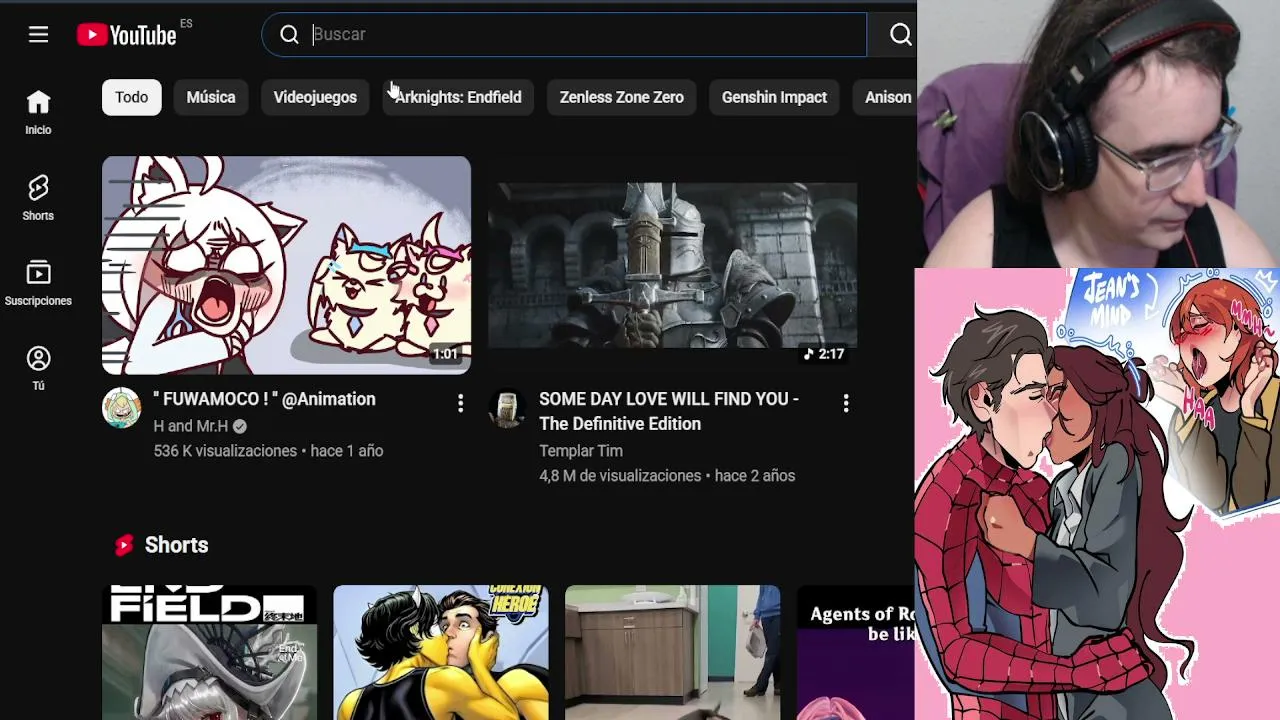The width and height of the screenshot is (1280, 720).
Task: Select the Todo filter chip
Action: coord(131,97)
